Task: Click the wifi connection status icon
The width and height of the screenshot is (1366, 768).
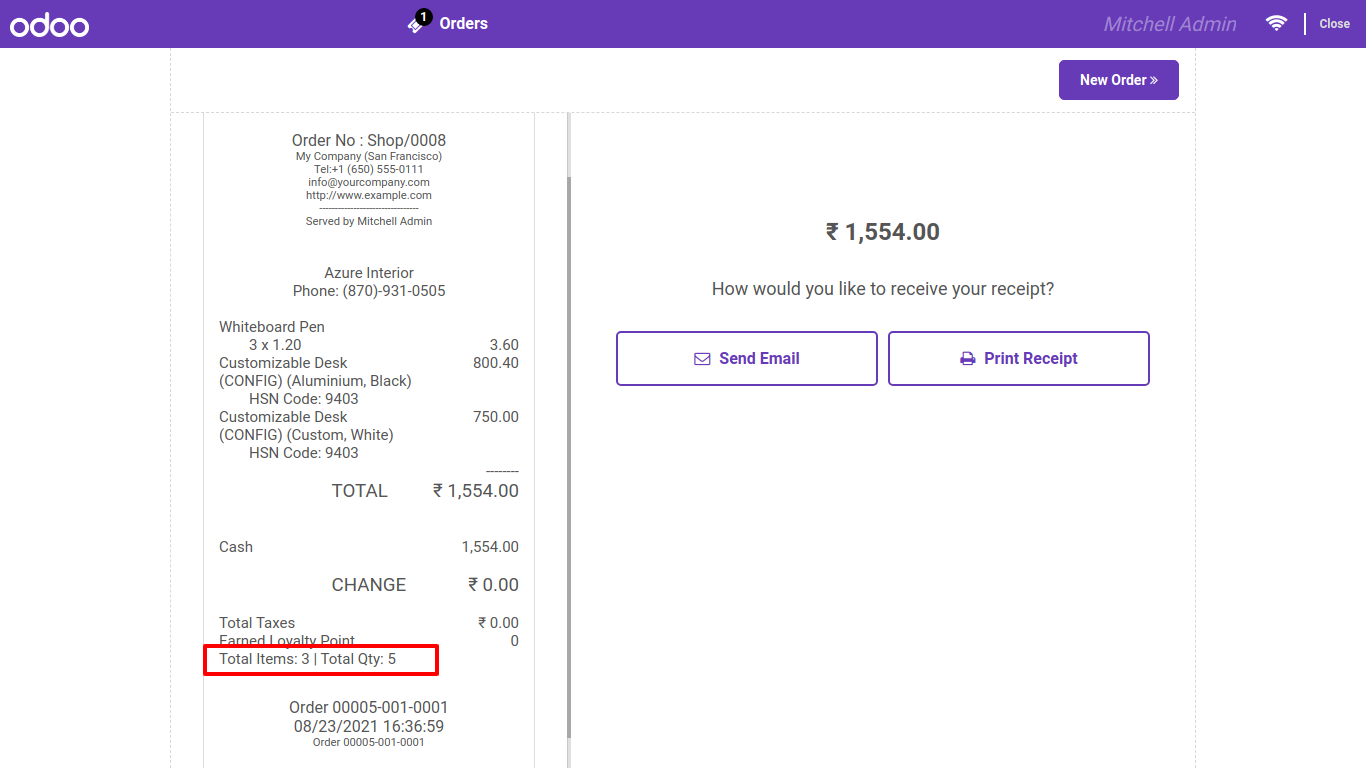Action: (1276, 23)
